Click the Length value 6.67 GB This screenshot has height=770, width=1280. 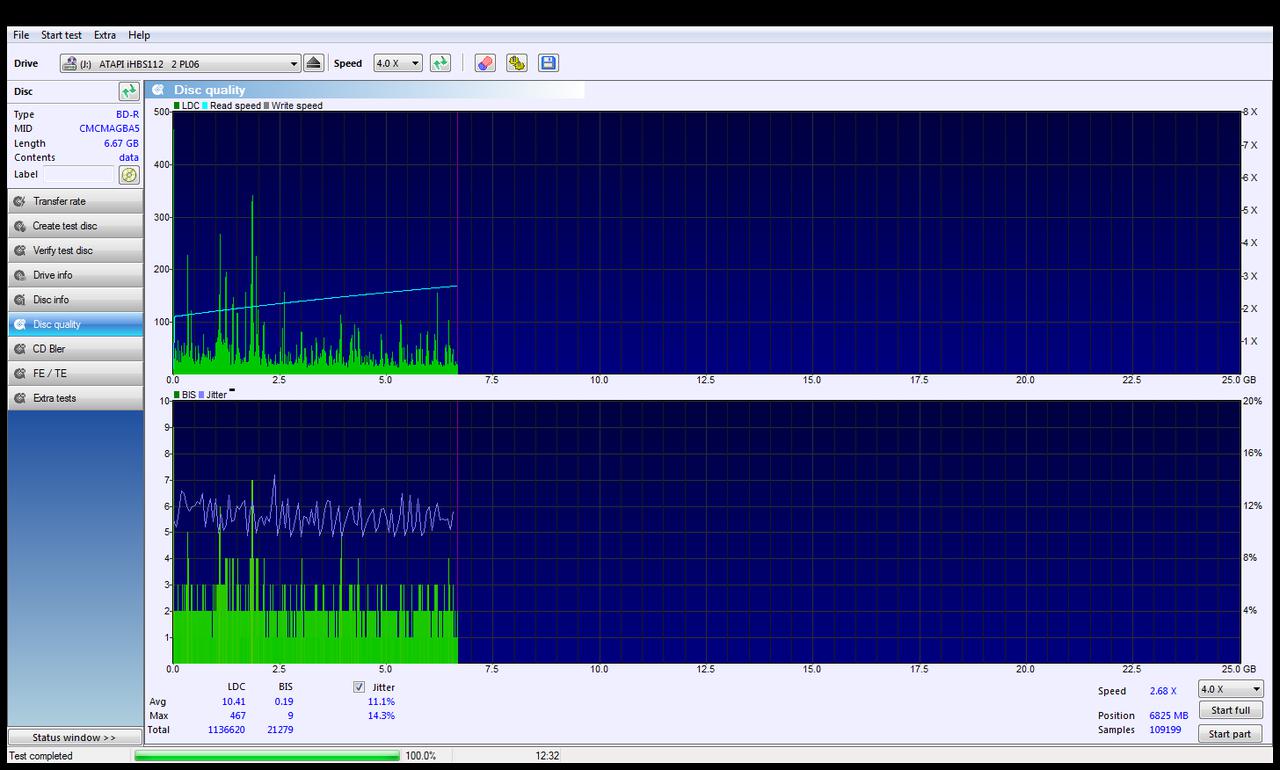click(121, 144)
